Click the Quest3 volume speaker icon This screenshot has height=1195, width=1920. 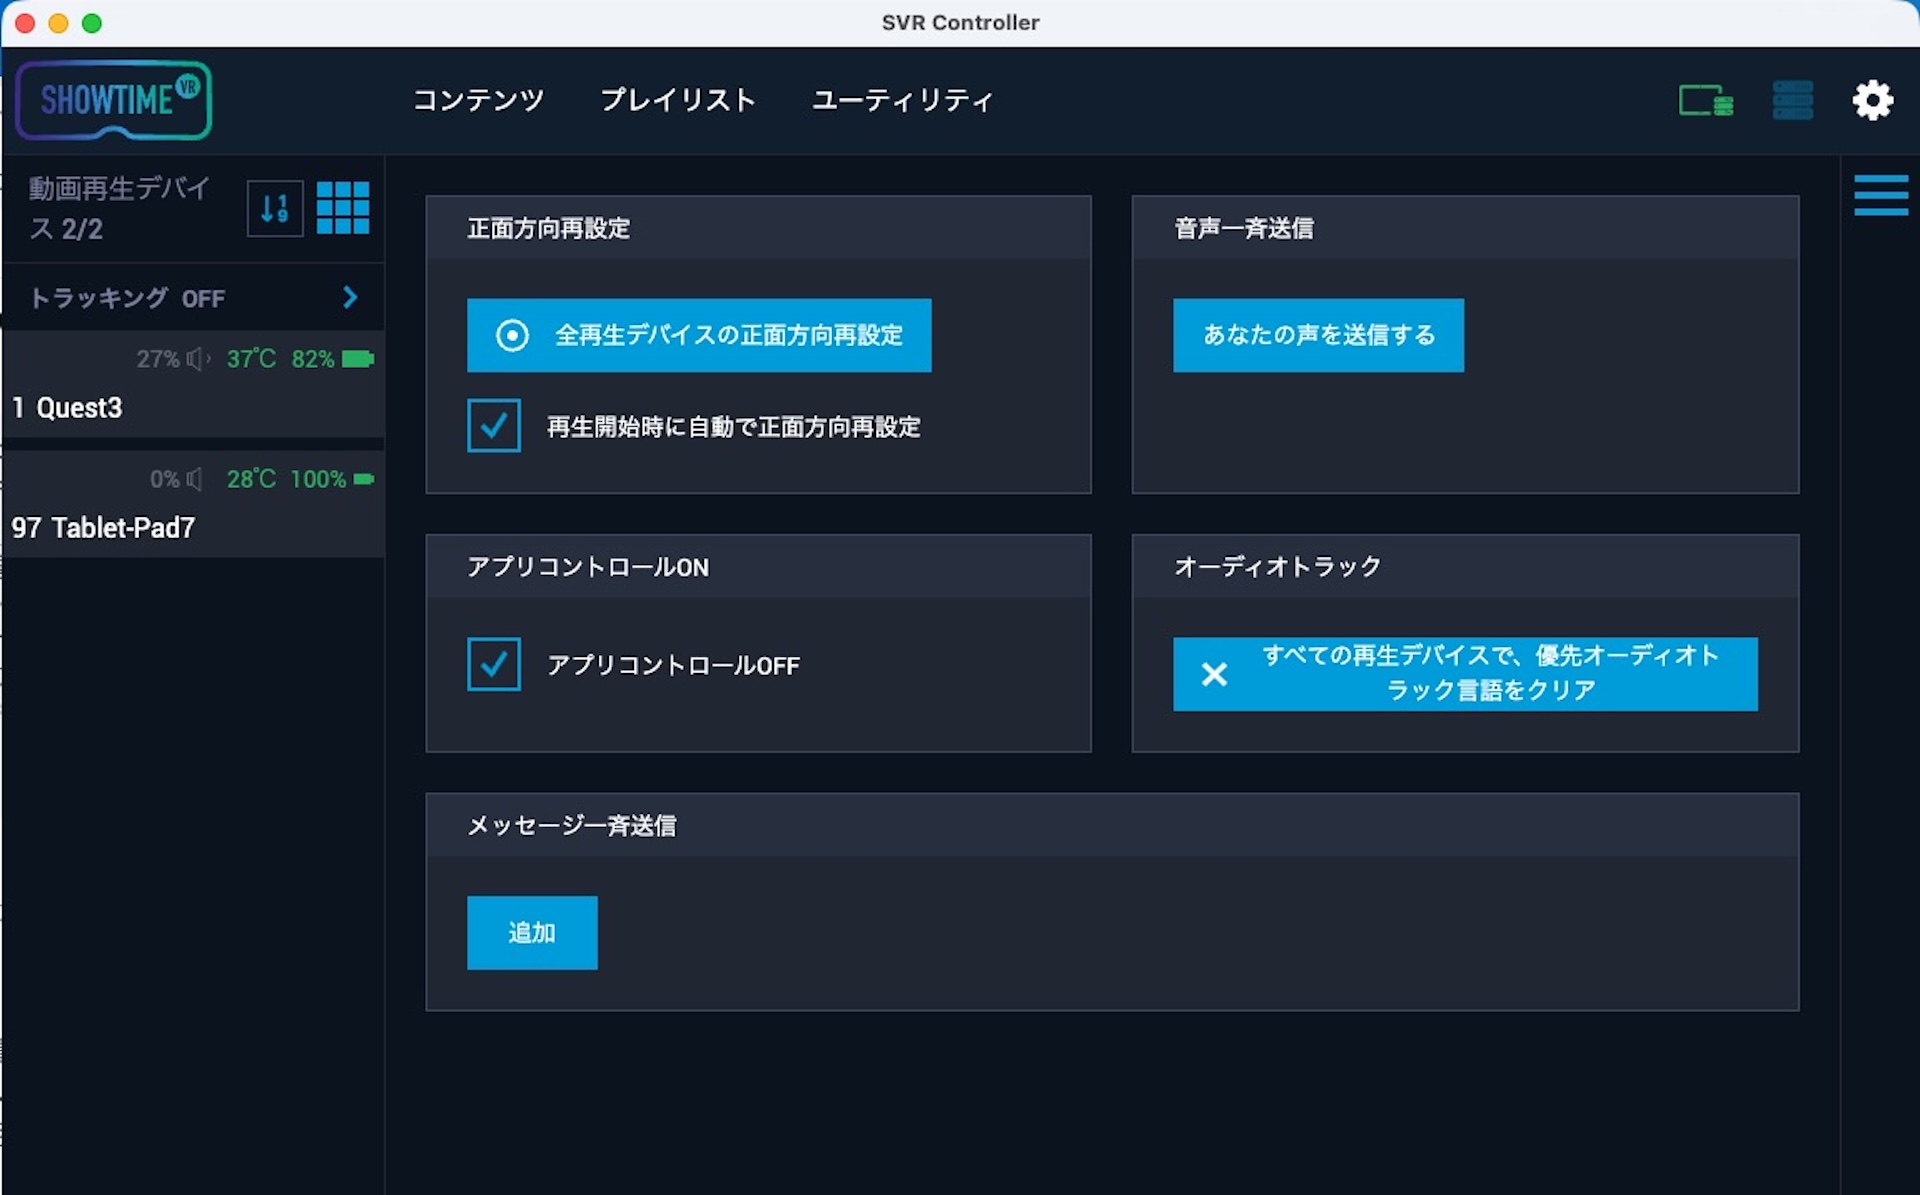coord(198,359)
